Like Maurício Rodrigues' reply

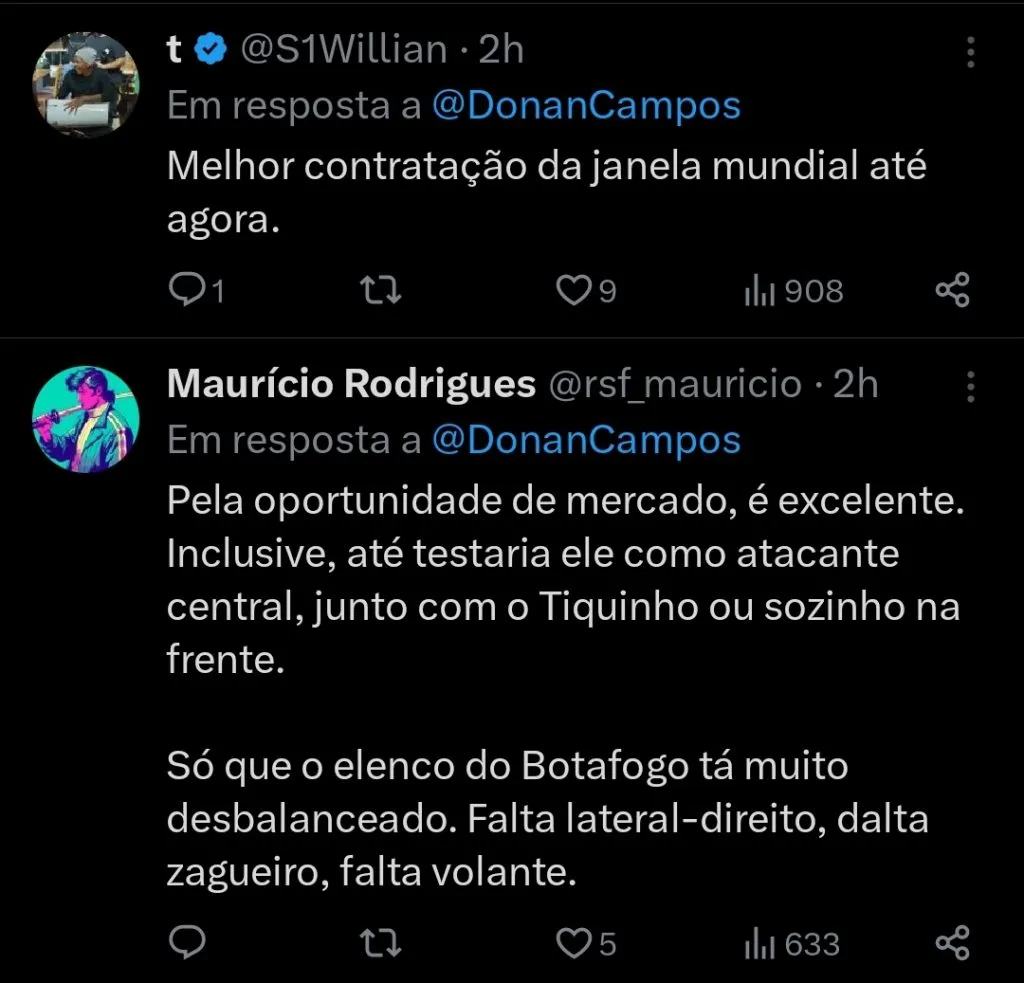coord(573,942)
